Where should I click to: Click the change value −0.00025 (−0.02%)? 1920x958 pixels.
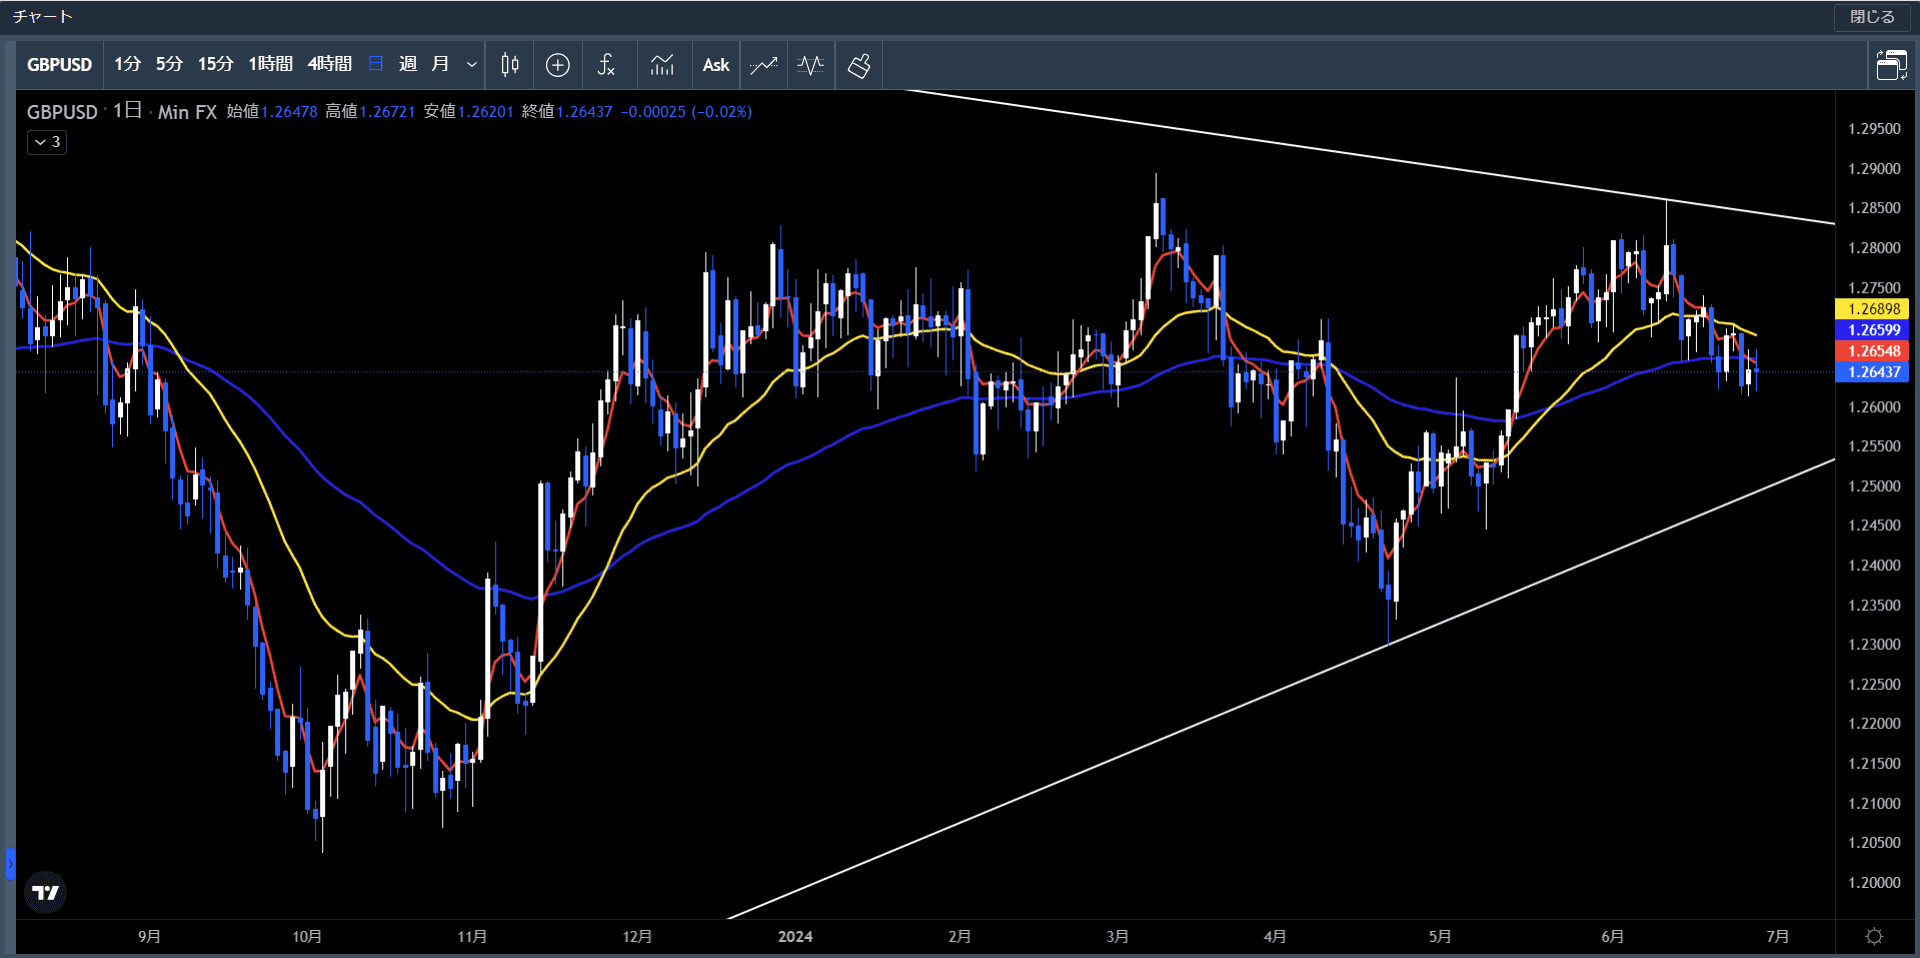point(686,112)
